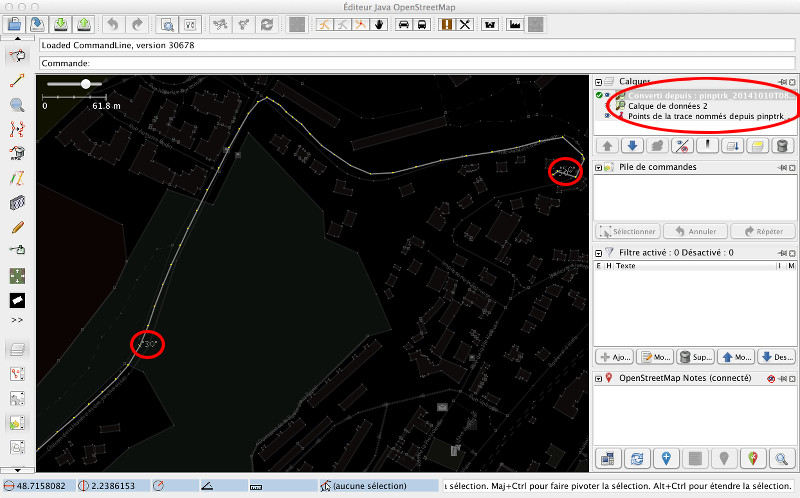Toggle visibility eye of Converti depuis layer
Image resolution: width=800 pixels, height=498 pixels.
pos(607,95)
